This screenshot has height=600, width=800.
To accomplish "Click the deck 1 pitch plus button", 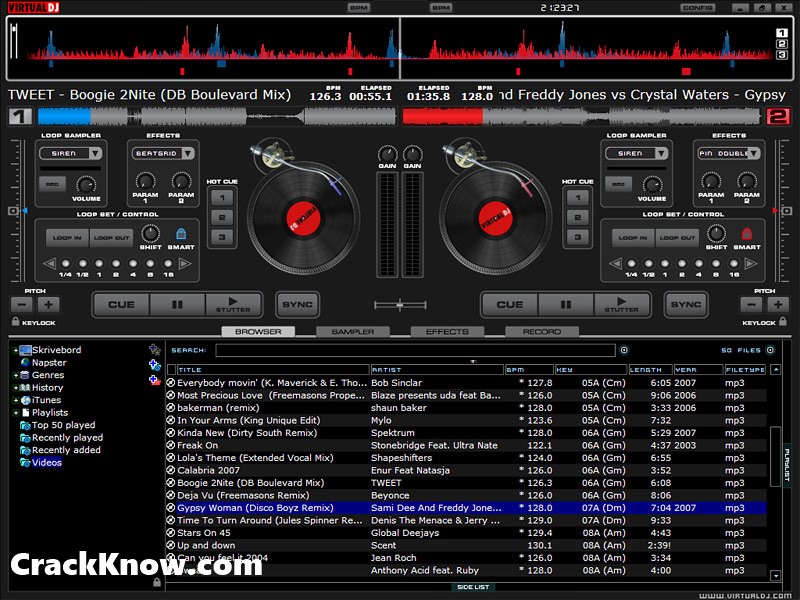I will click(x=48, y=305).
